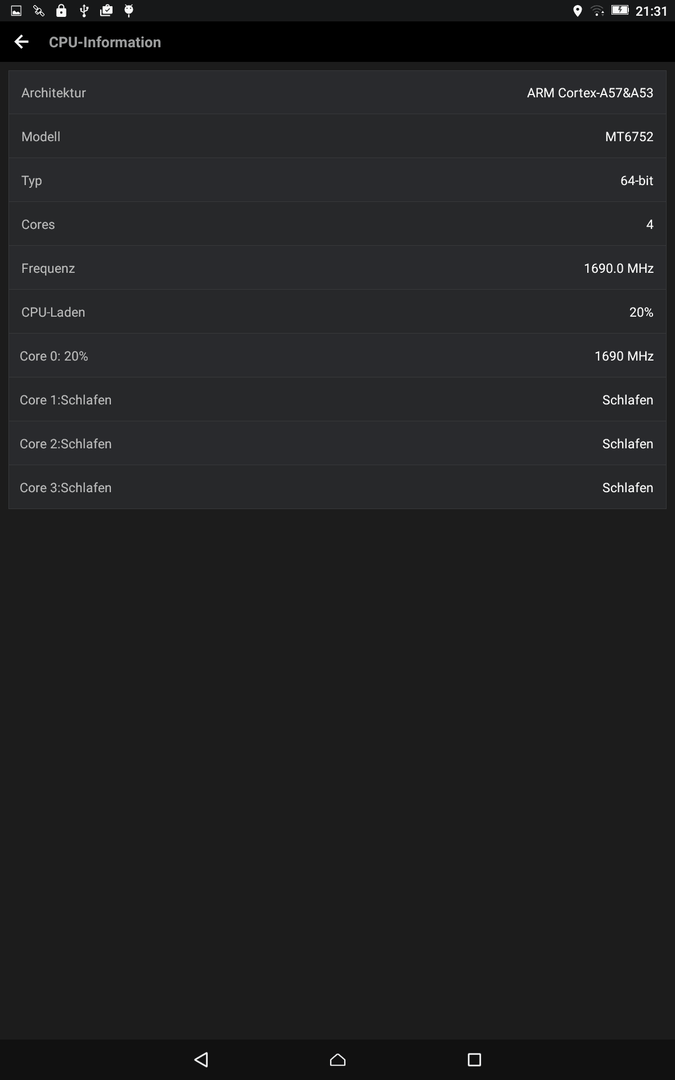
Task: Tap the picture icon in status bar
Action: pyautogui.click(x=17, y=10)
